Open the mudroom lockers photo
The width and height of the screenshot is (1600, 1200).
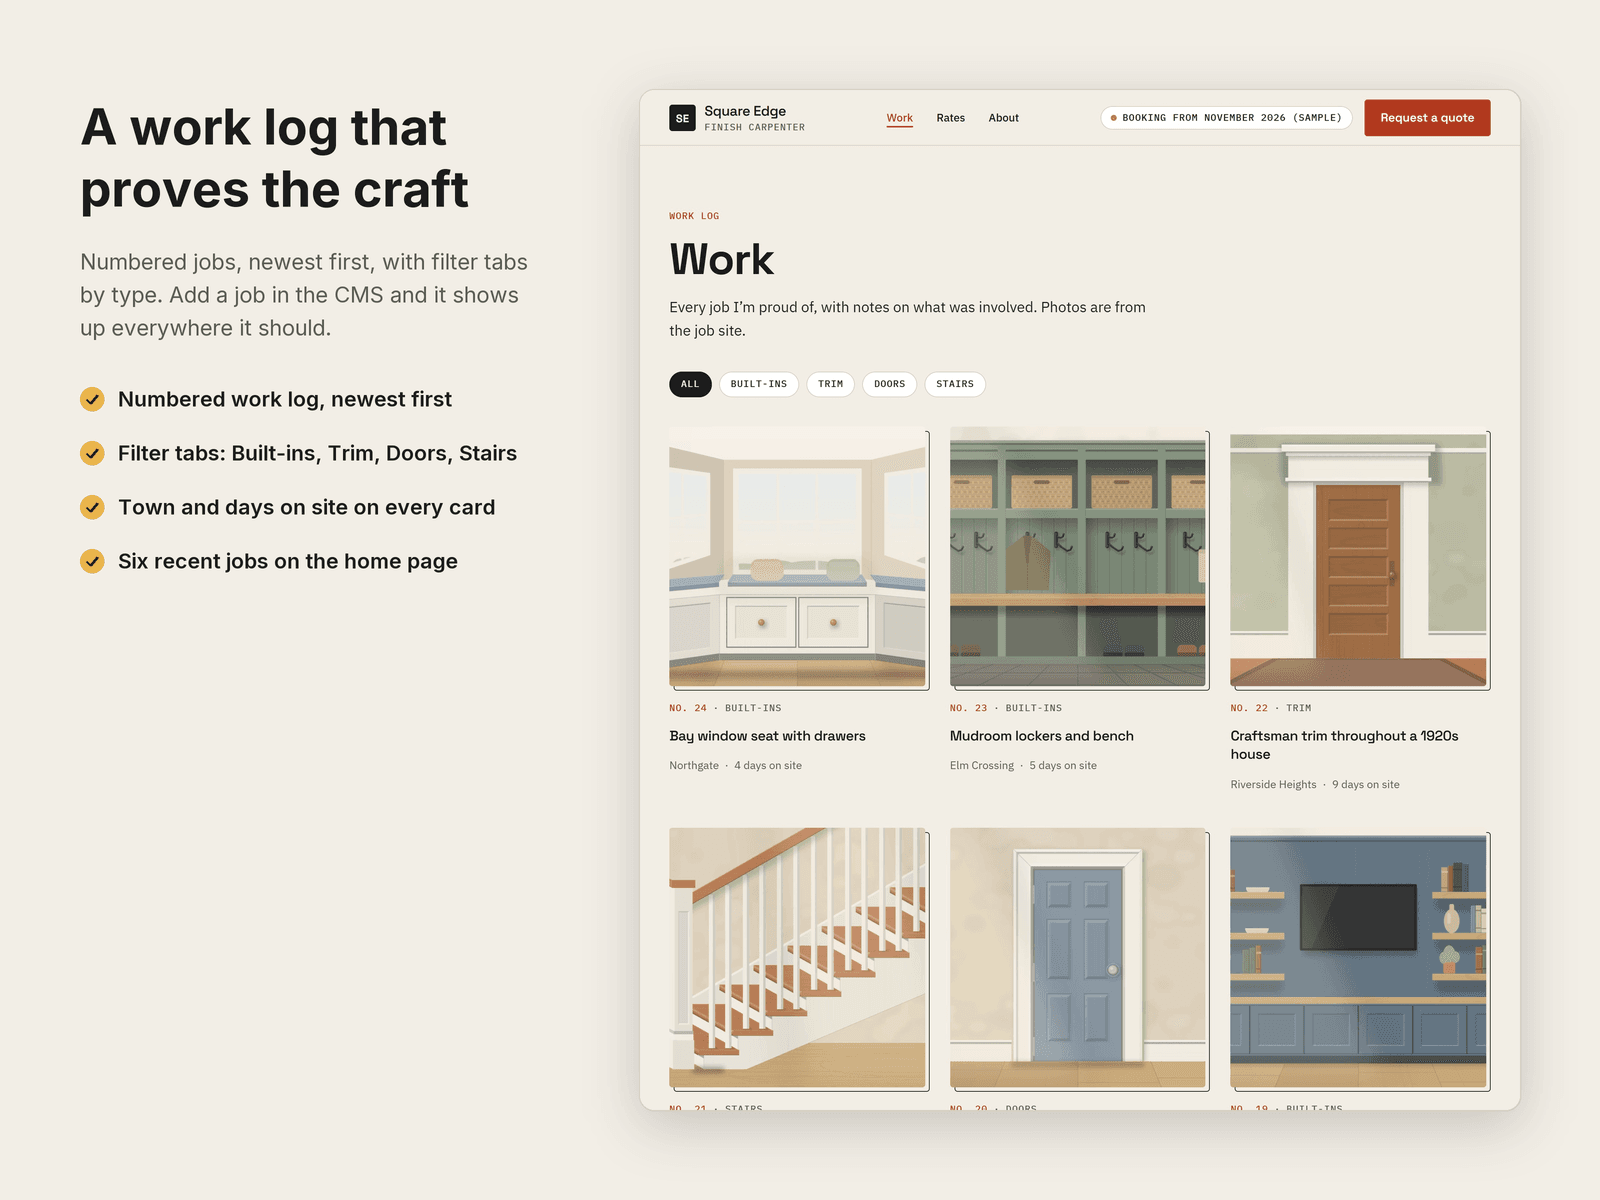pos(1078,558)
